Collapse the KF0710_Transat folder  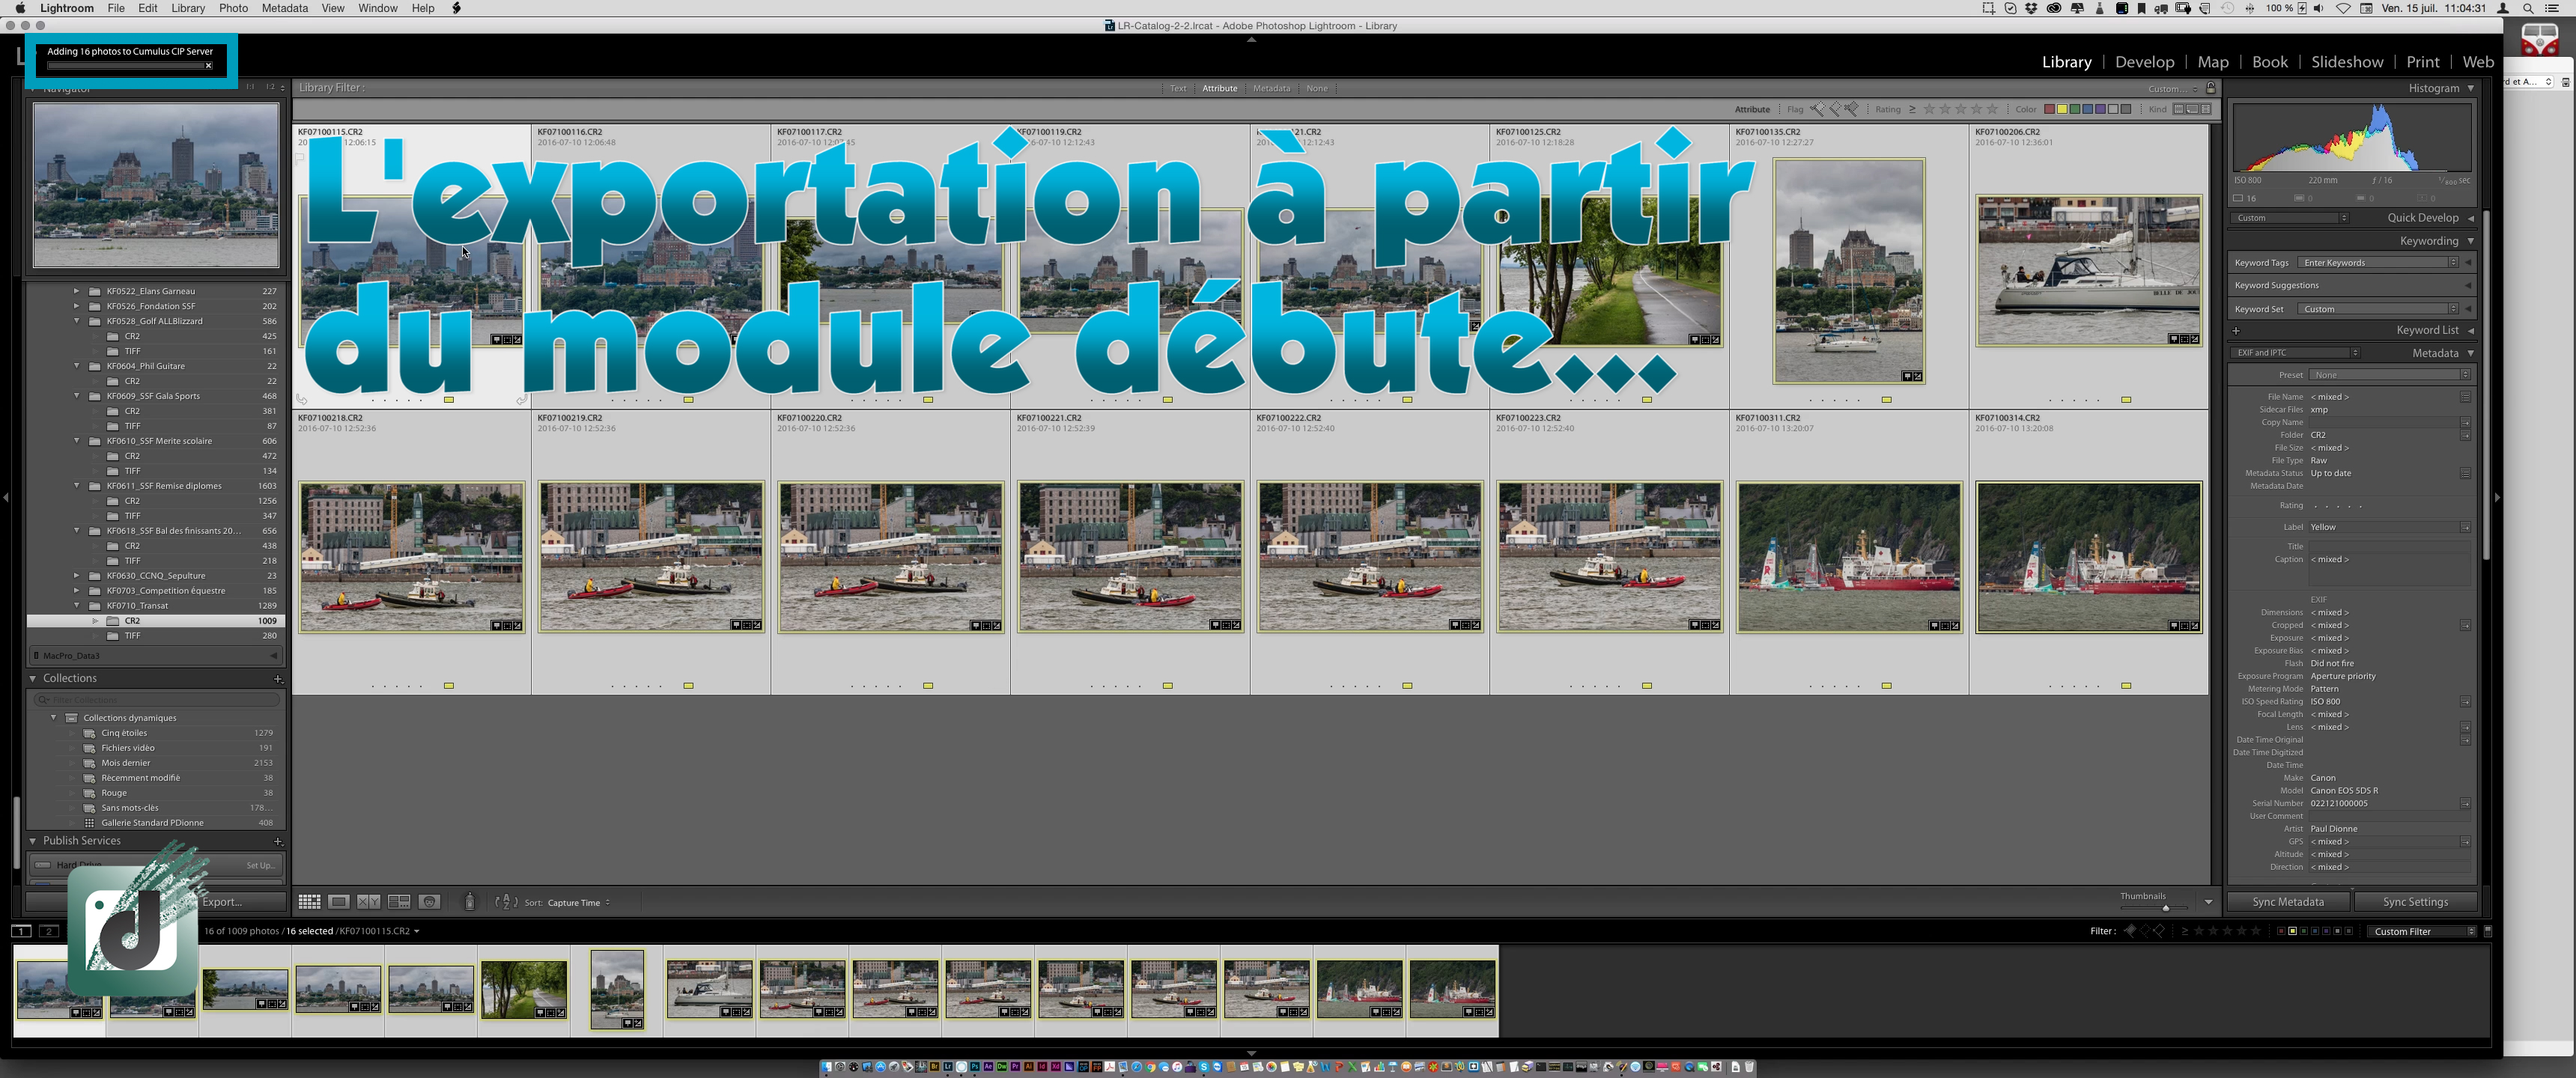pyautogui.click(x=77, y=606)
